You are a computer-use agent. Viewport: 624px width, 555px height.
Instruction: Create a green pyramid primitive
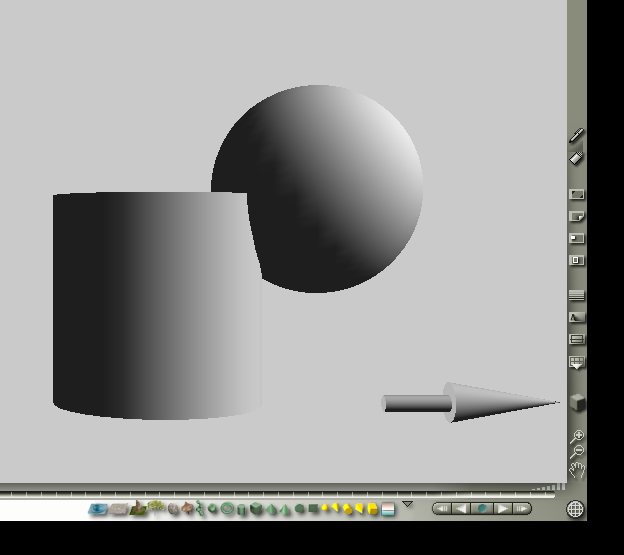coord(271,509)
